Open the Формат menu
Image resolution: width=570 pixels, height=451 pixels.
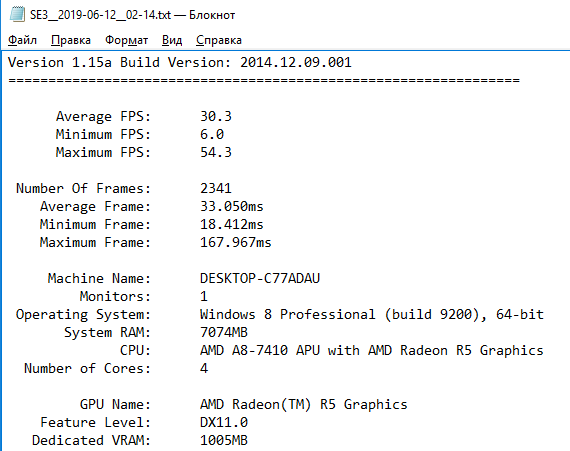click(126, 40)
